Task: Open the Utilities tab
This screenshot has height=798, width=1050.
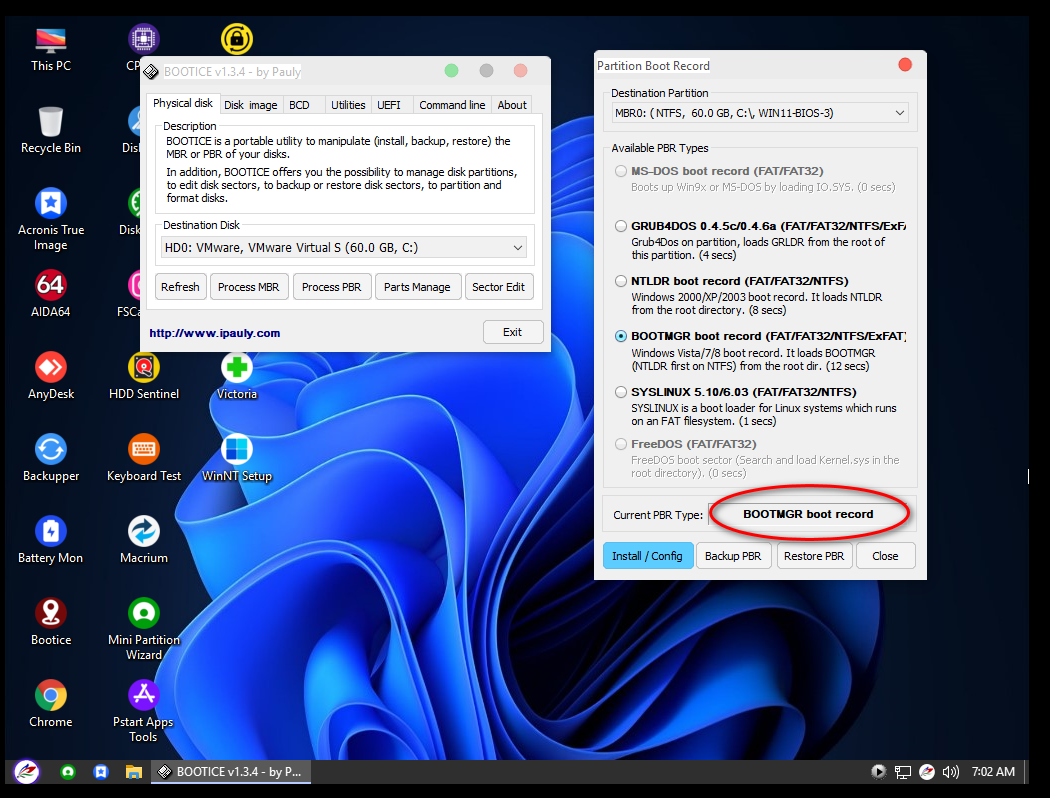Action: point(348,105)
